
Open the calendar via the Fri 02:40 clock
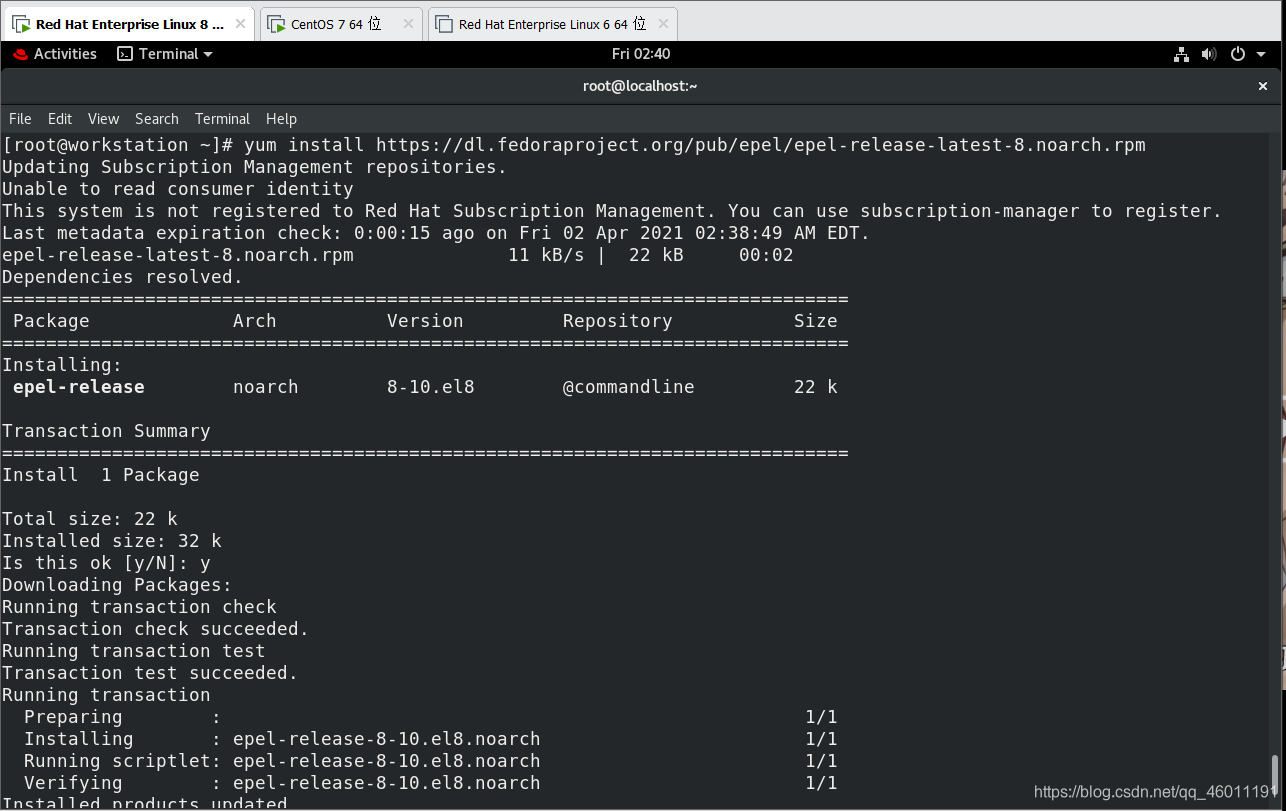[x=641, y=54]
